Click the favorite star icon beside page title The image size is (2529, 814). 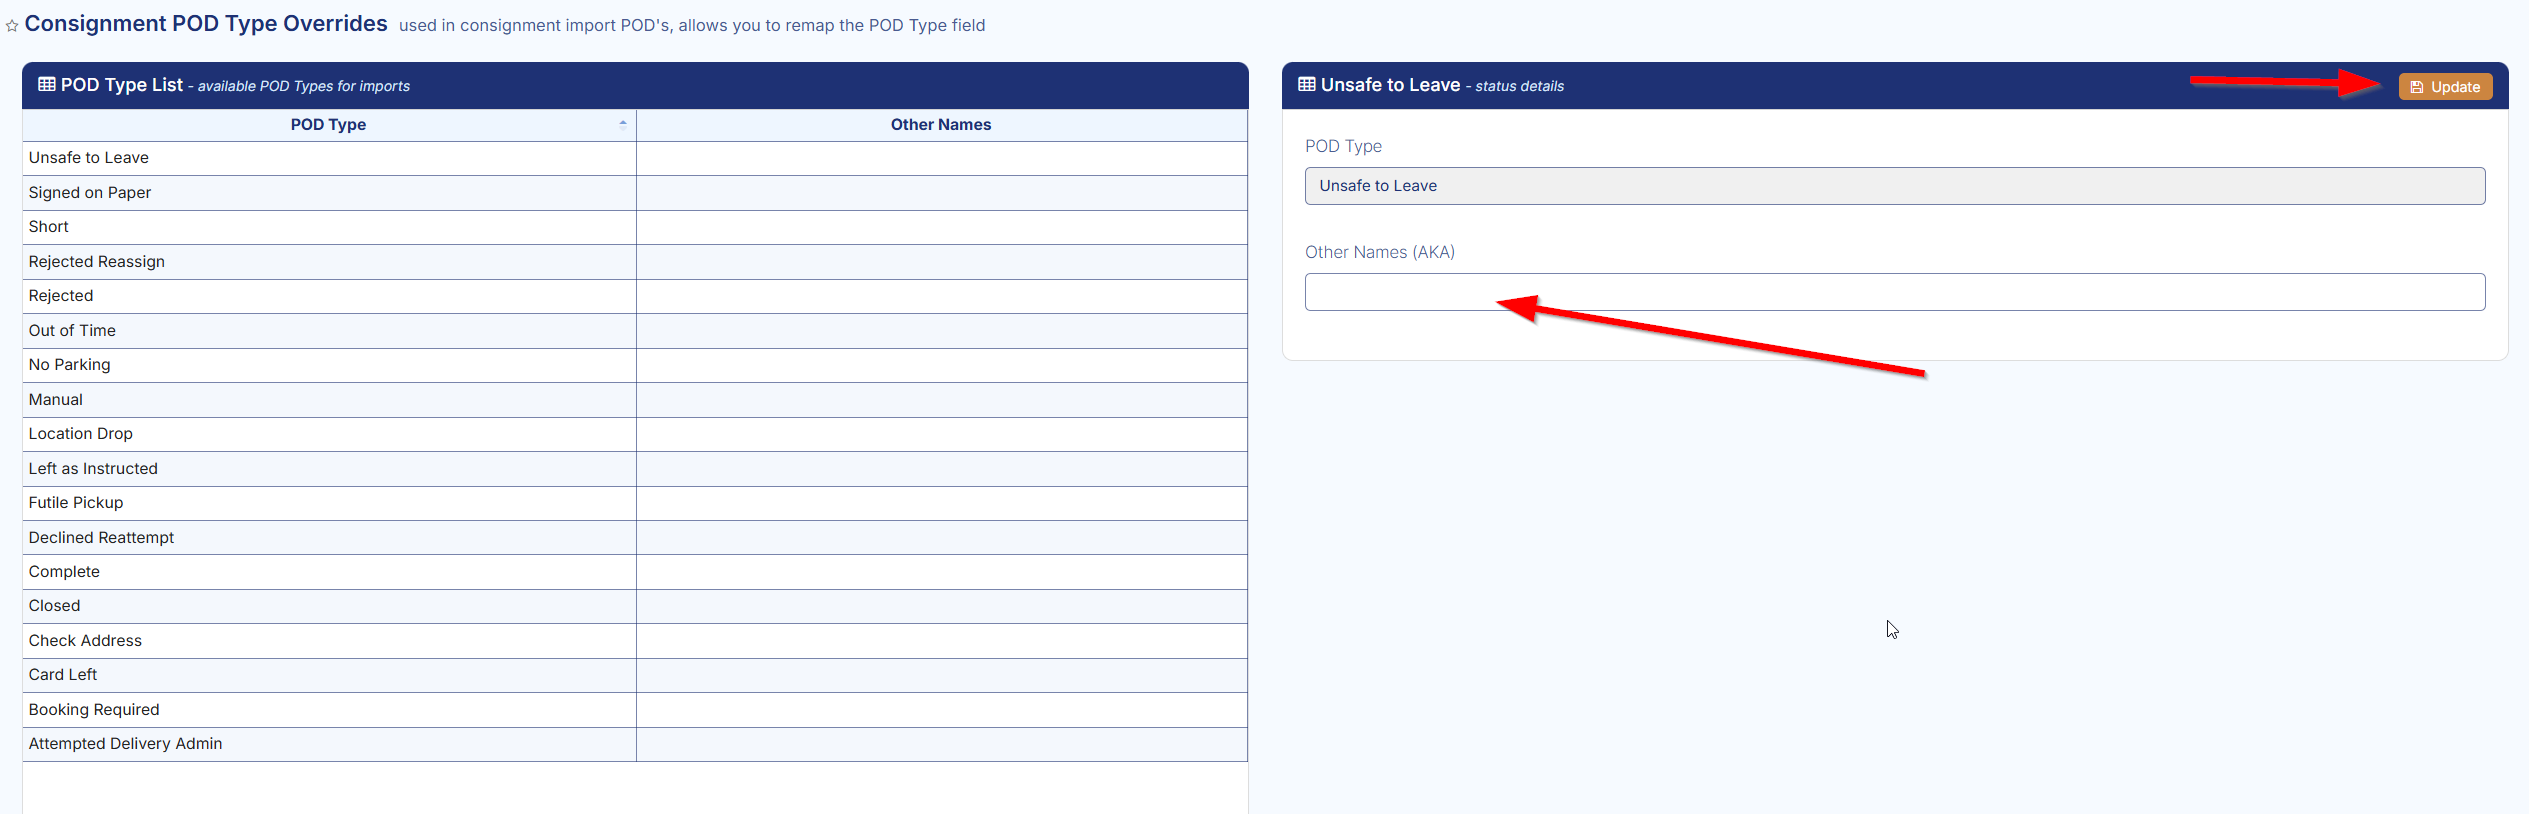coord(12,26)
